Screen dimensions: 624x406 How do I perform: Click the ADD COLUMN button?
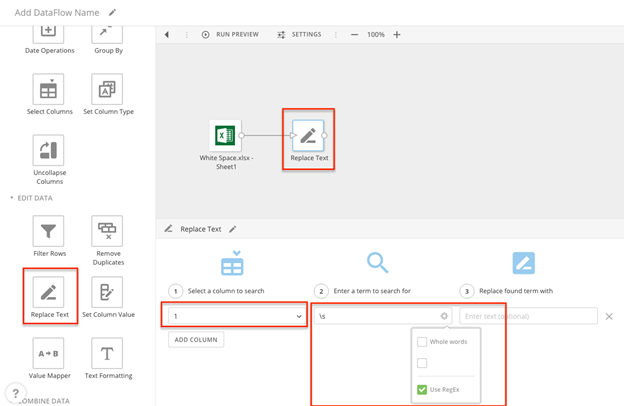pos(196,340)
